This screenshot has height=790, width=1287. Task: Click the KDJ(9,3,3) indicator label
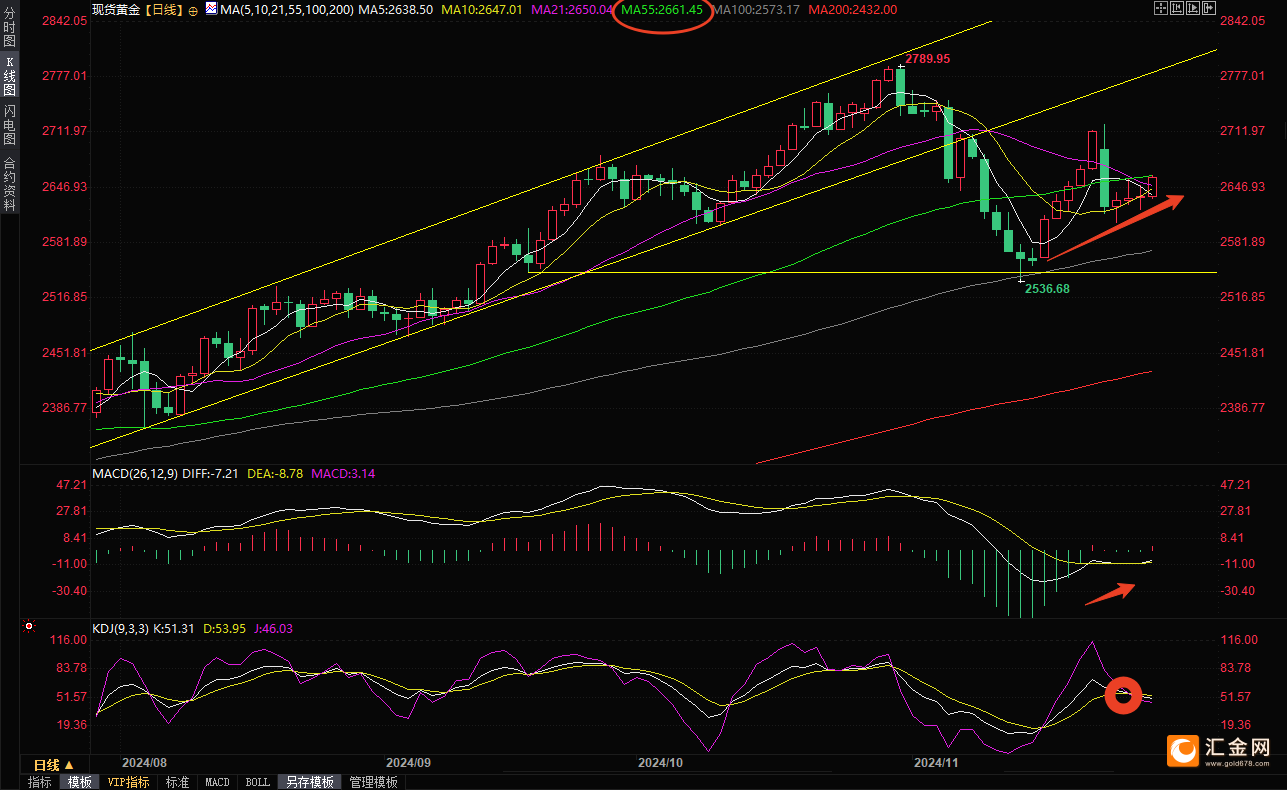(121, 629)
